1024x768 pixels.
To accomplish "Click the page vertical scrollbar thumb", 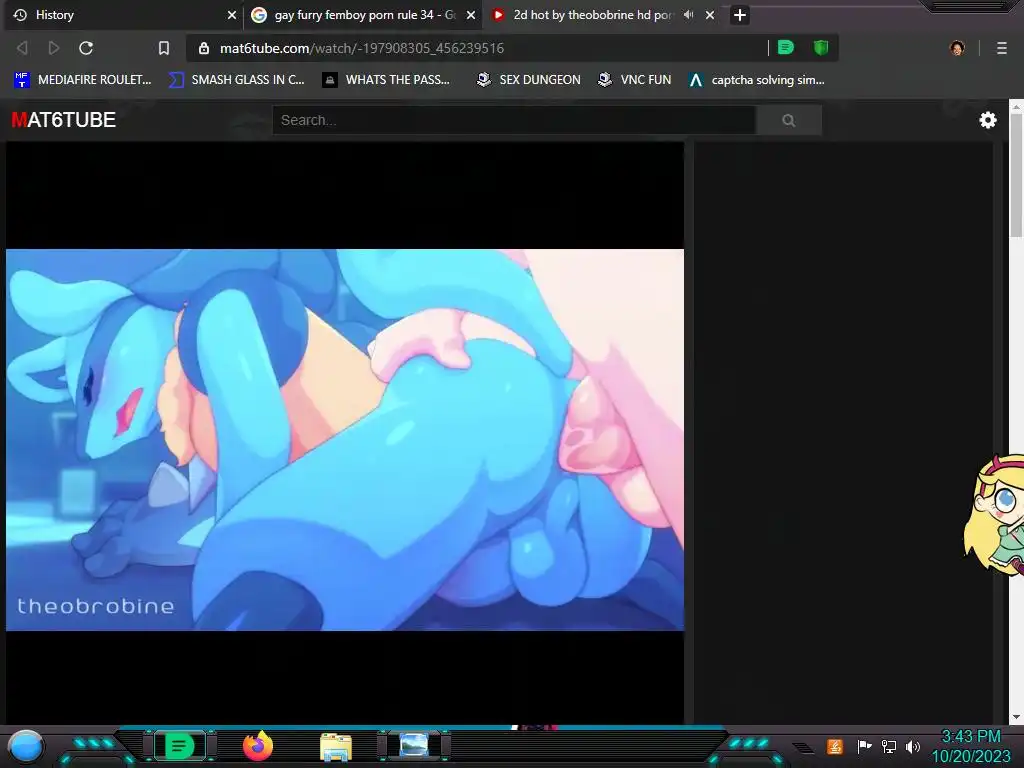I will (x=1017, y=176).
